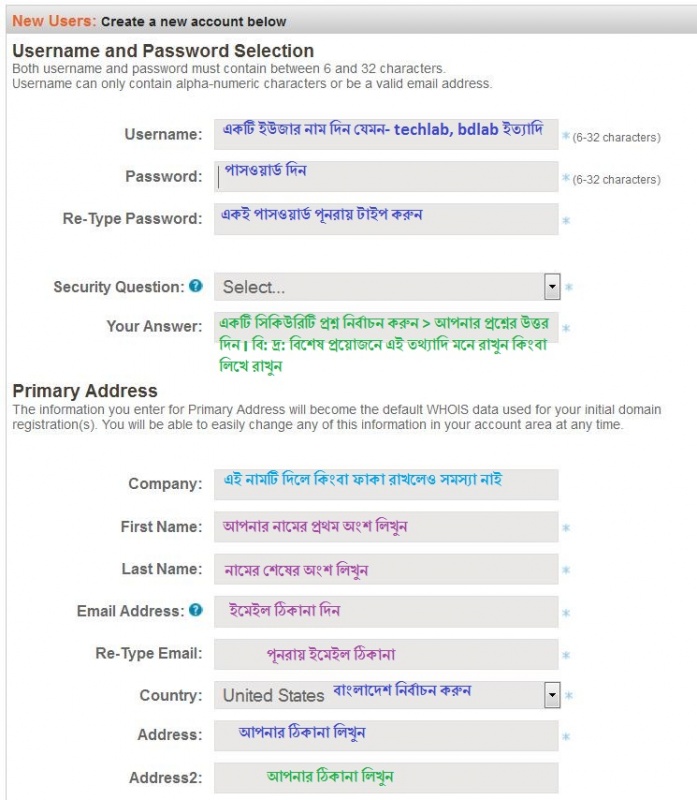
Task: Focus the Address2 input field
Action: [x=385, y=778]
